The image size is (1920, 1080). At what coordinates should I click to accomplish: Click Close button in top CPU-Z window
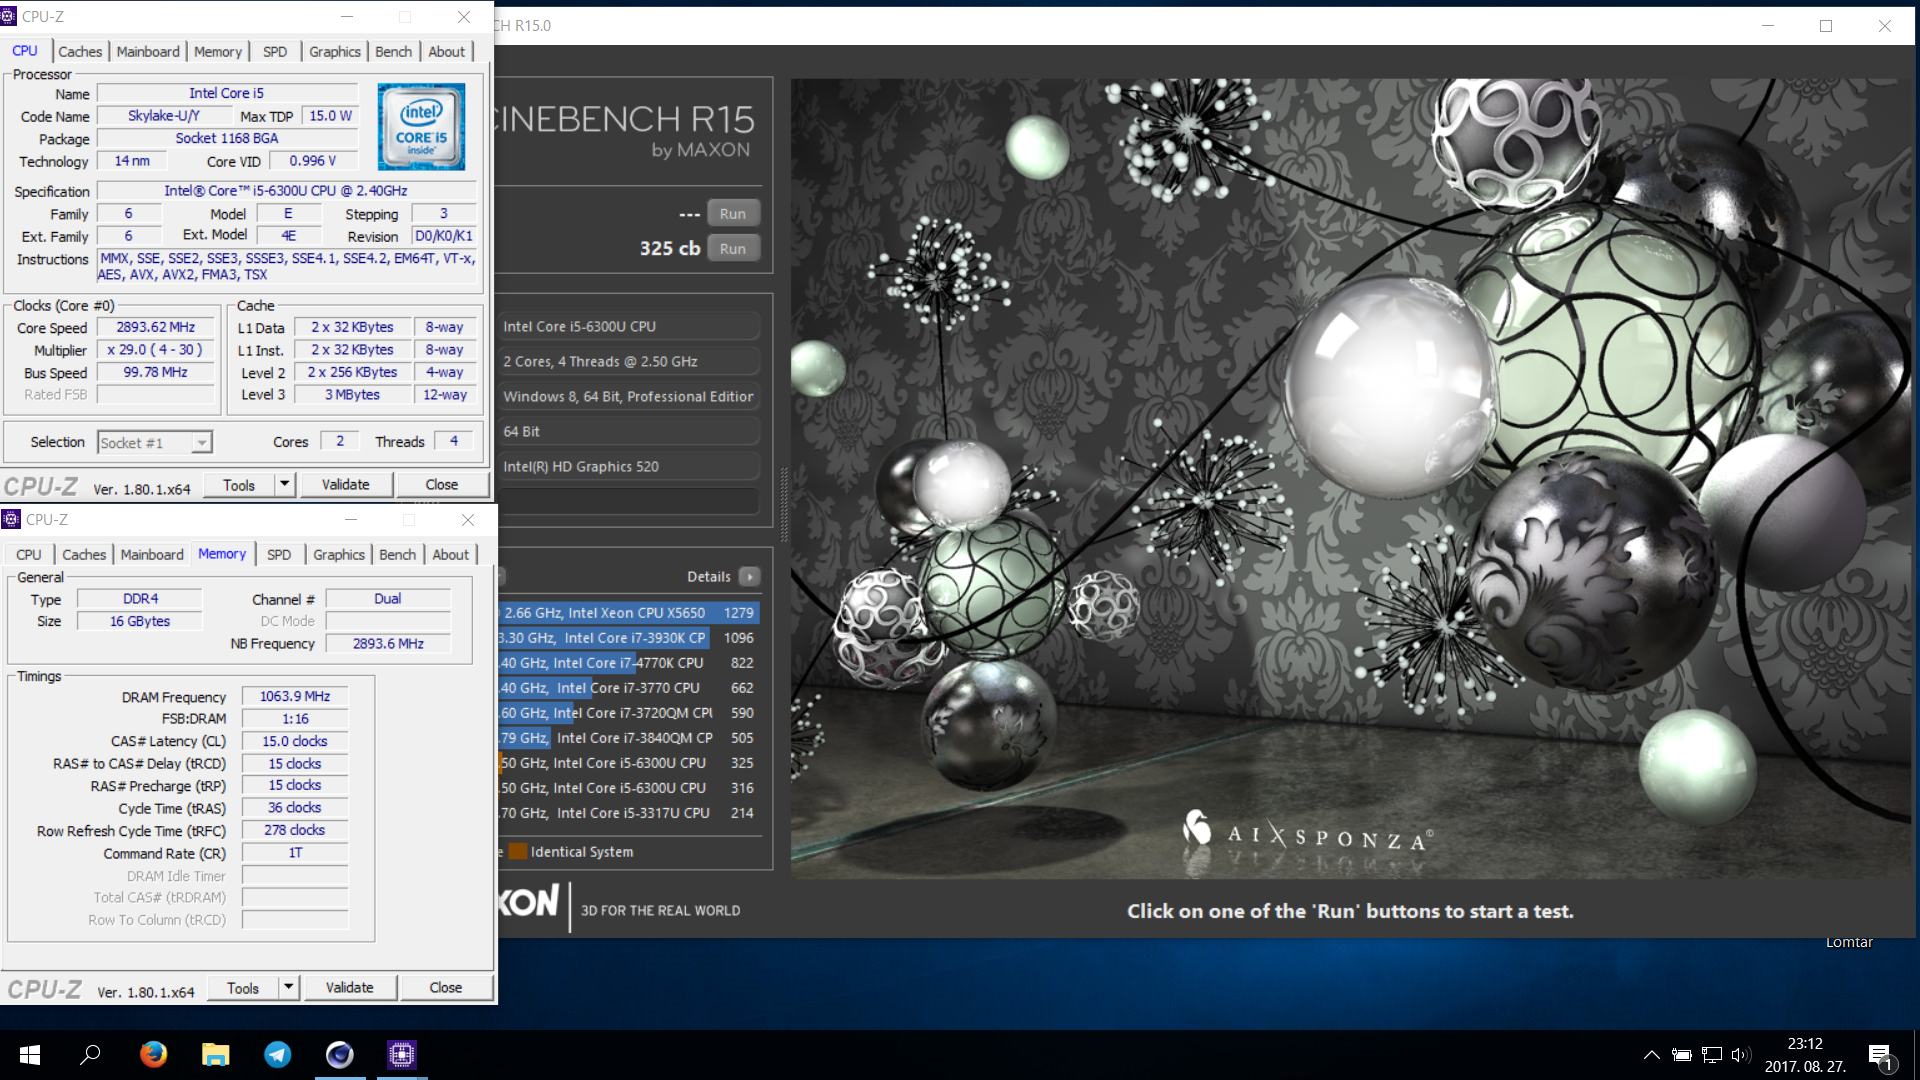[442, 485]
